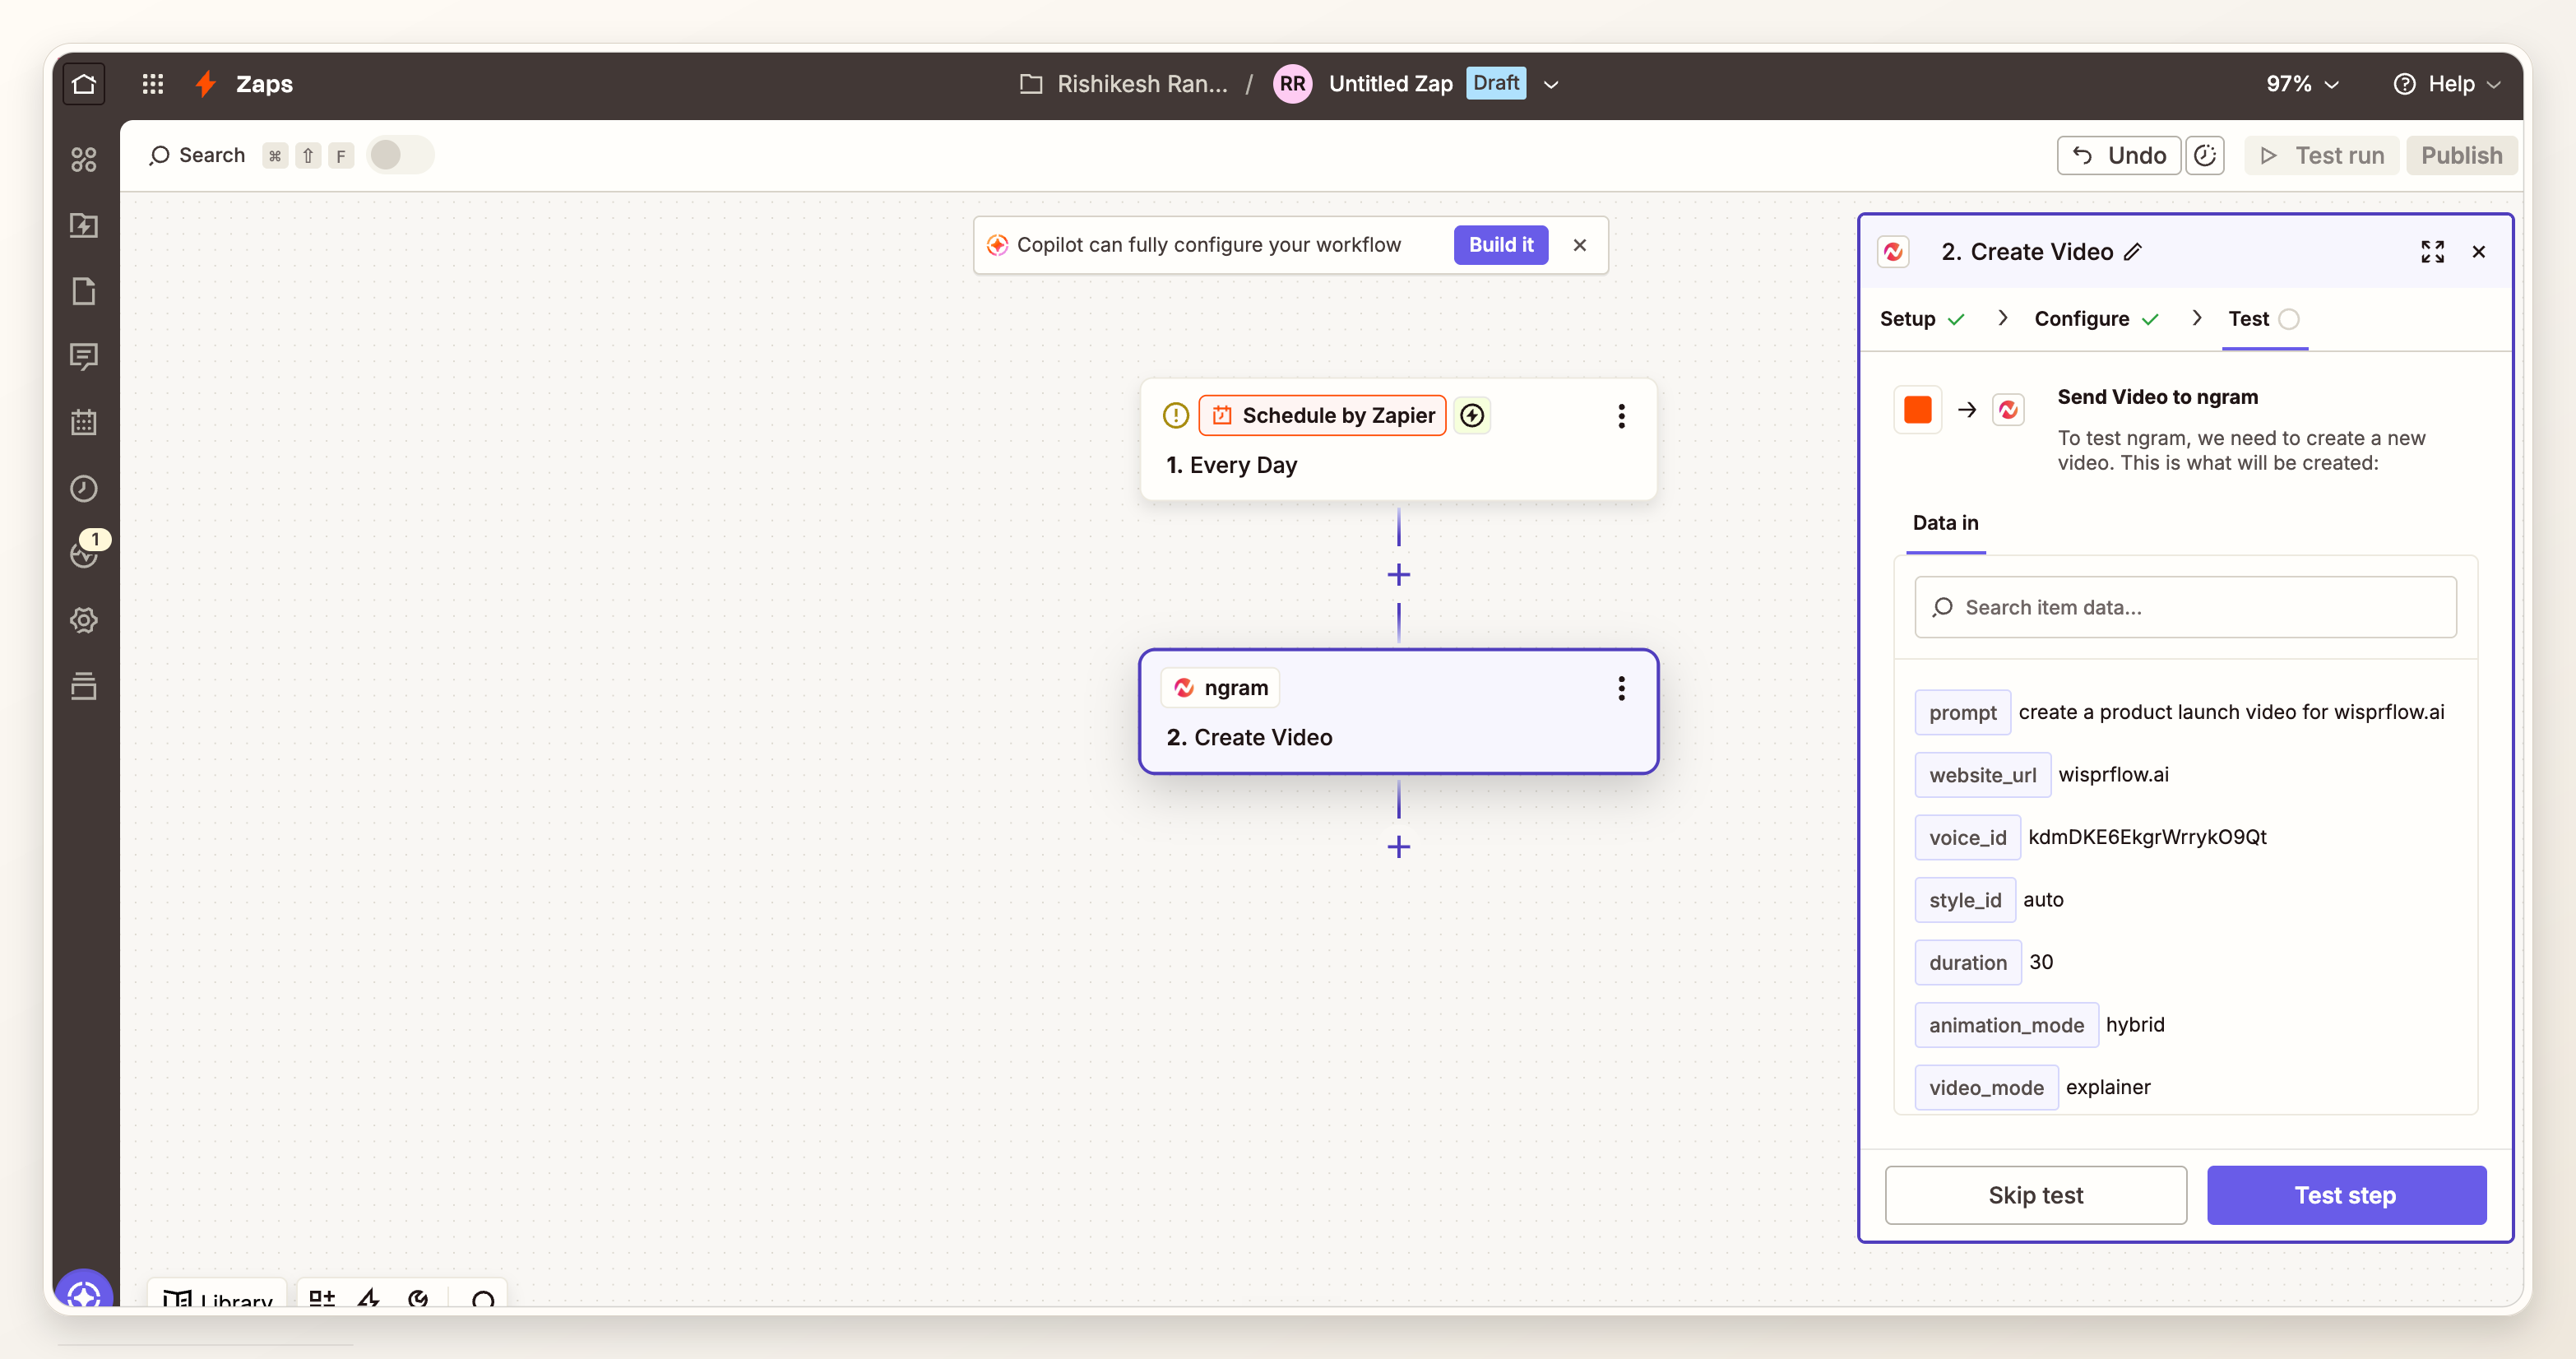Screen dimensions: 2576x1359
Task: Open the import Zap sidebar icon
Action: pyautogui.click(x=84, y=225)
